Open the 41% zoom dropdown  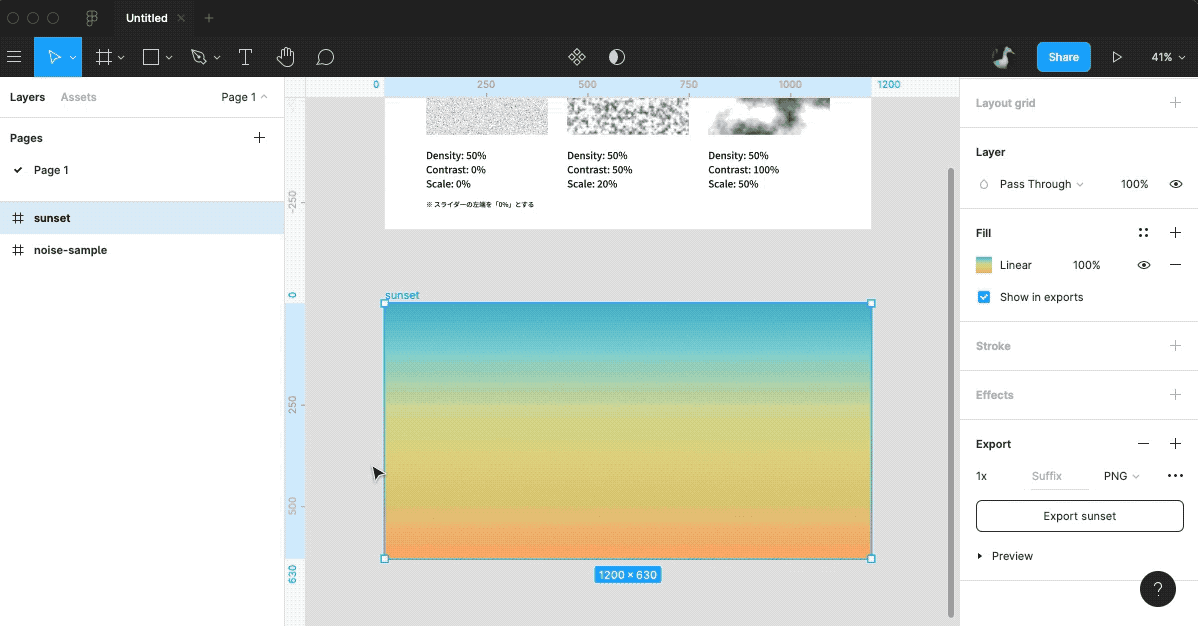[x=1168, y=57]
